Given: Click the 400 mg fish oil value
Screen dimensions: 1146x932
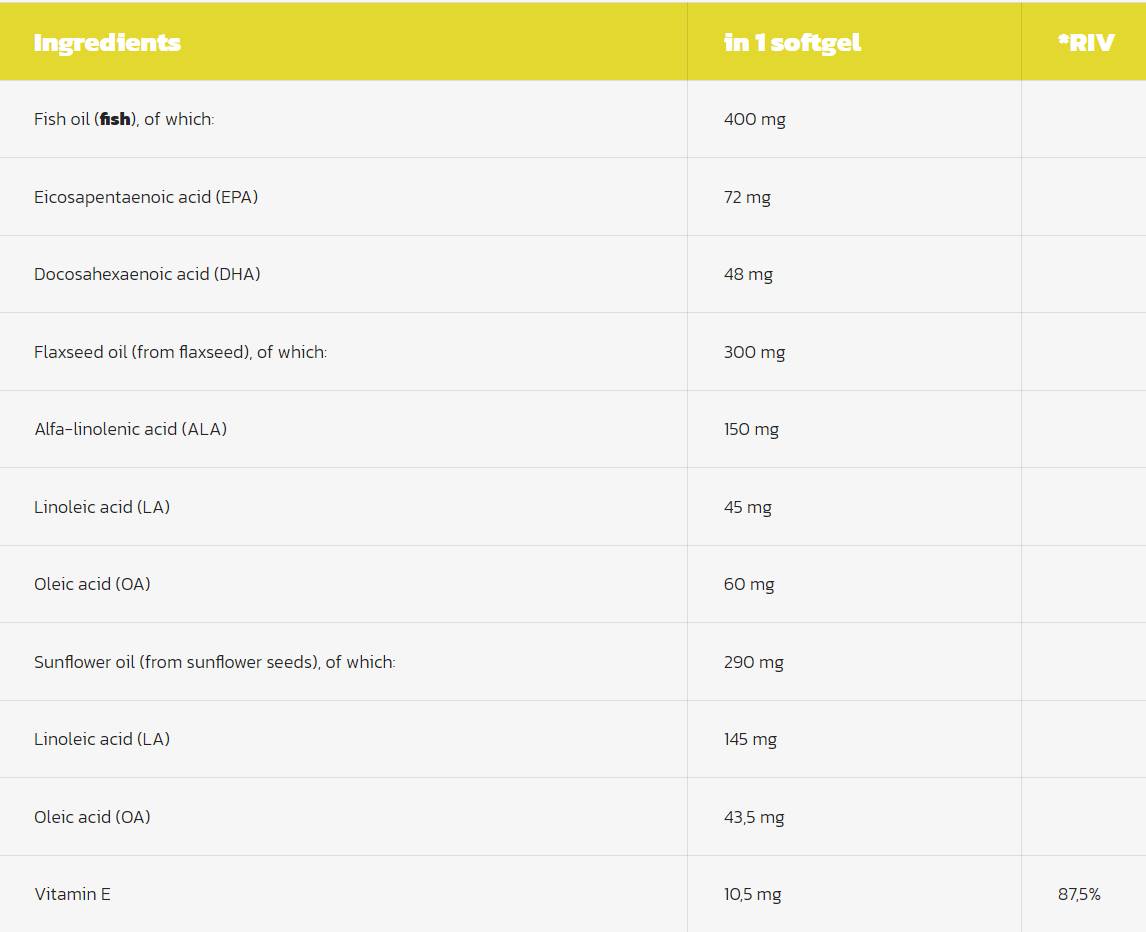Looking at the screenshot, I should 754,119.
